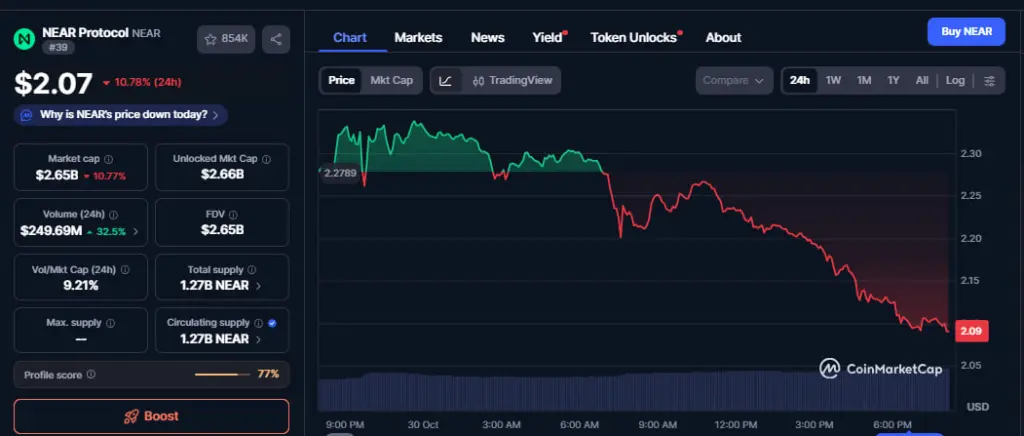Screen dimensions: 1024x436
Task: Add NEAR to watchlist via star
Action: click(x=210, y=39)
